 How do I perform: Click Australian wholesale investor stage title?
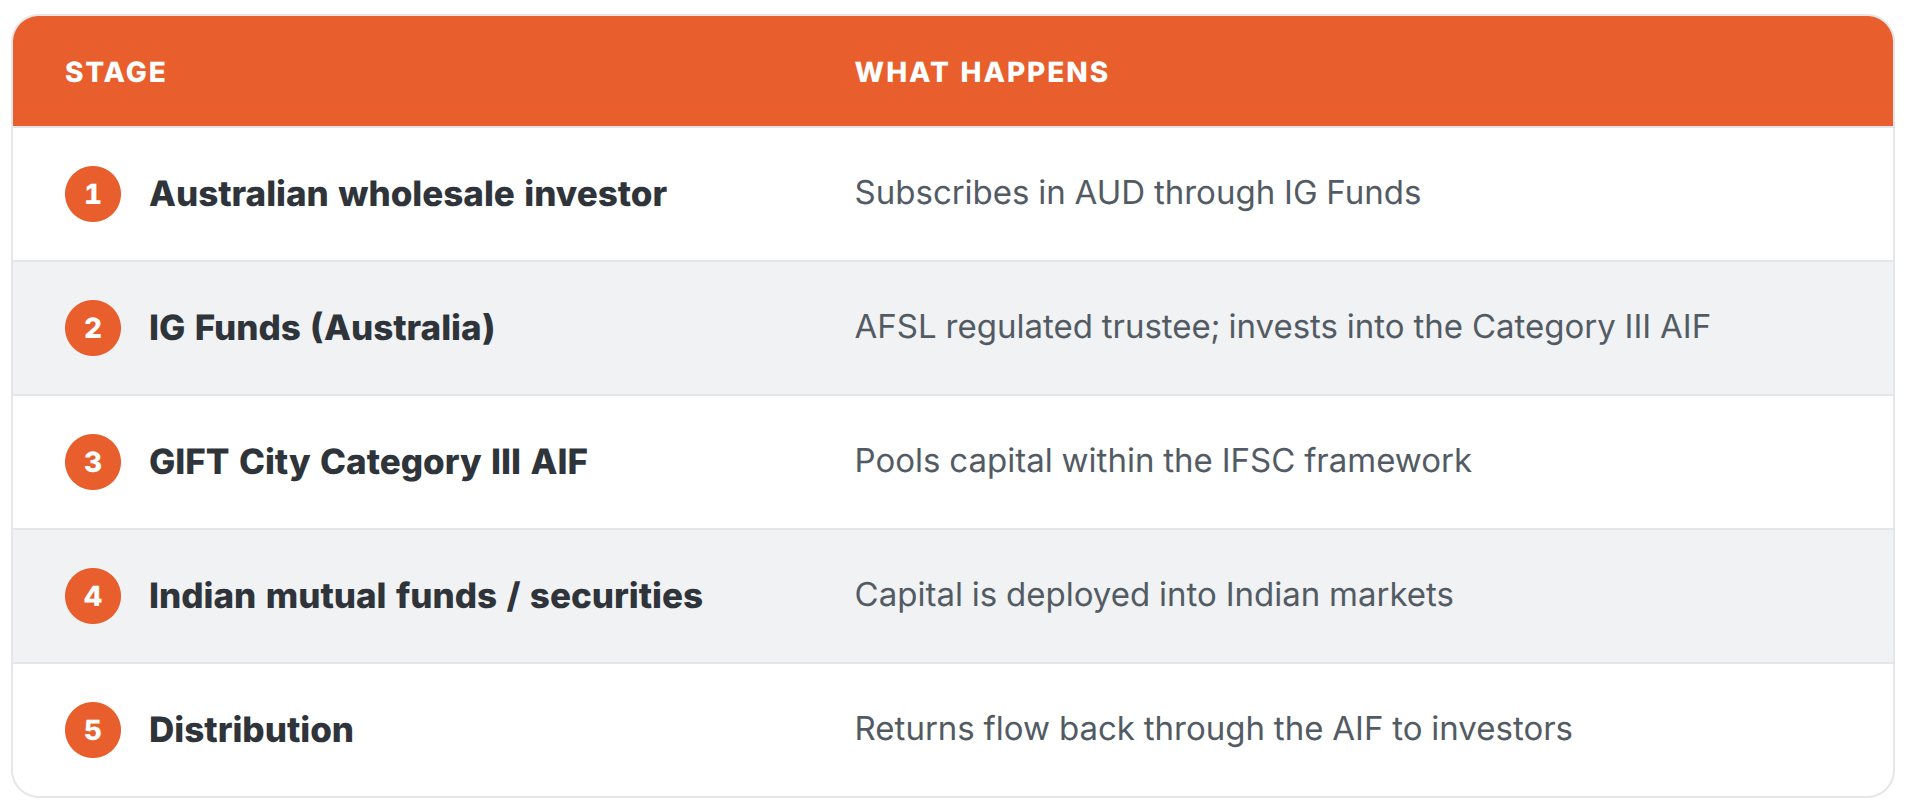tap(408, 194)
